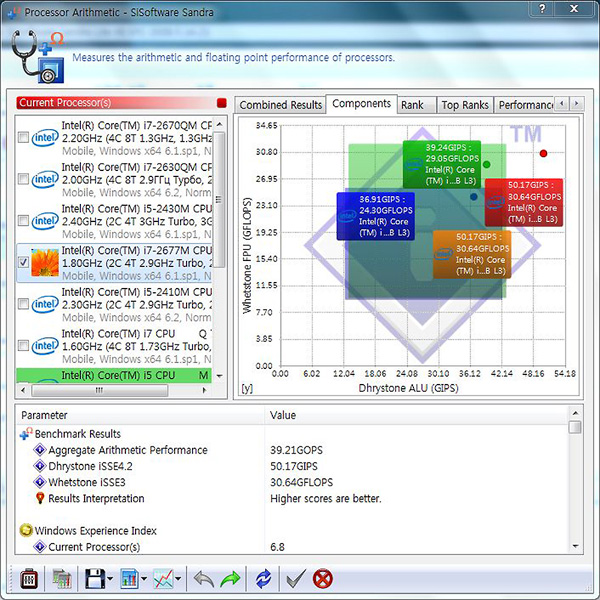
Task: Select the blue 36.91GIPS result box
Action: point(376,216)
